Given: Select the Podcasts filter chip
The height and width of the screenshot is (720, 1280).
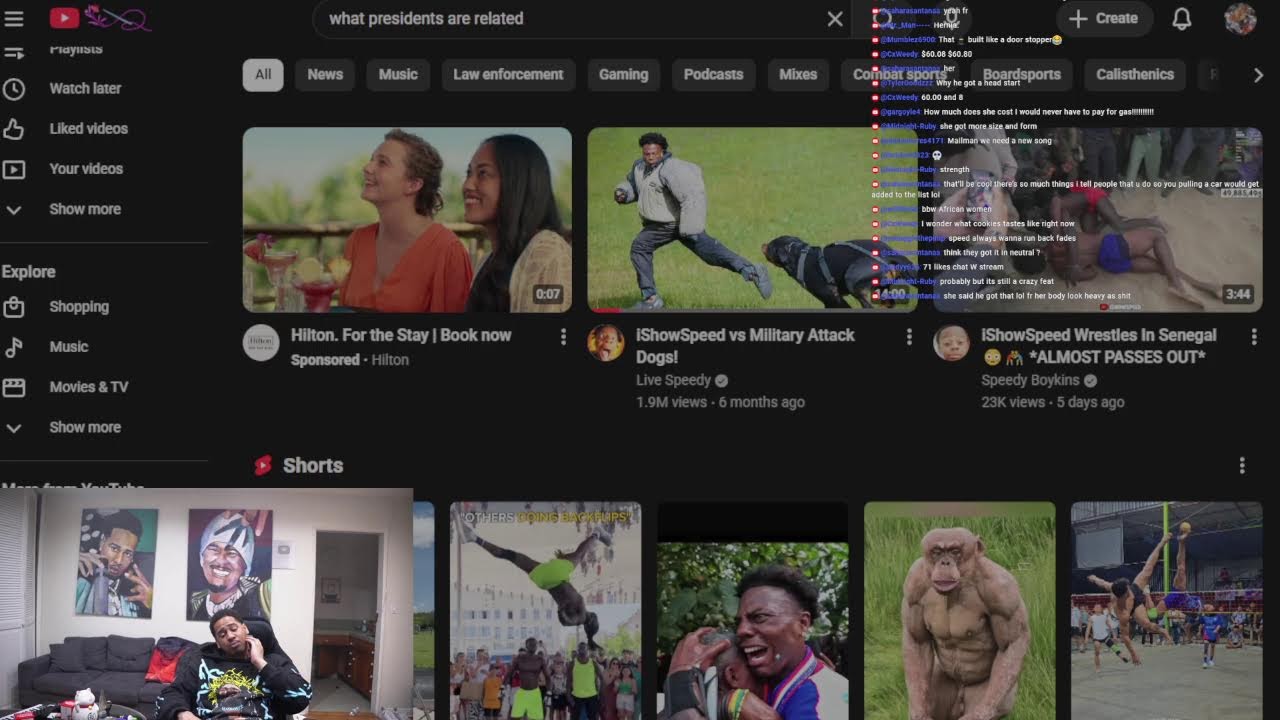Looking at the screenshot, I should 713,74.
